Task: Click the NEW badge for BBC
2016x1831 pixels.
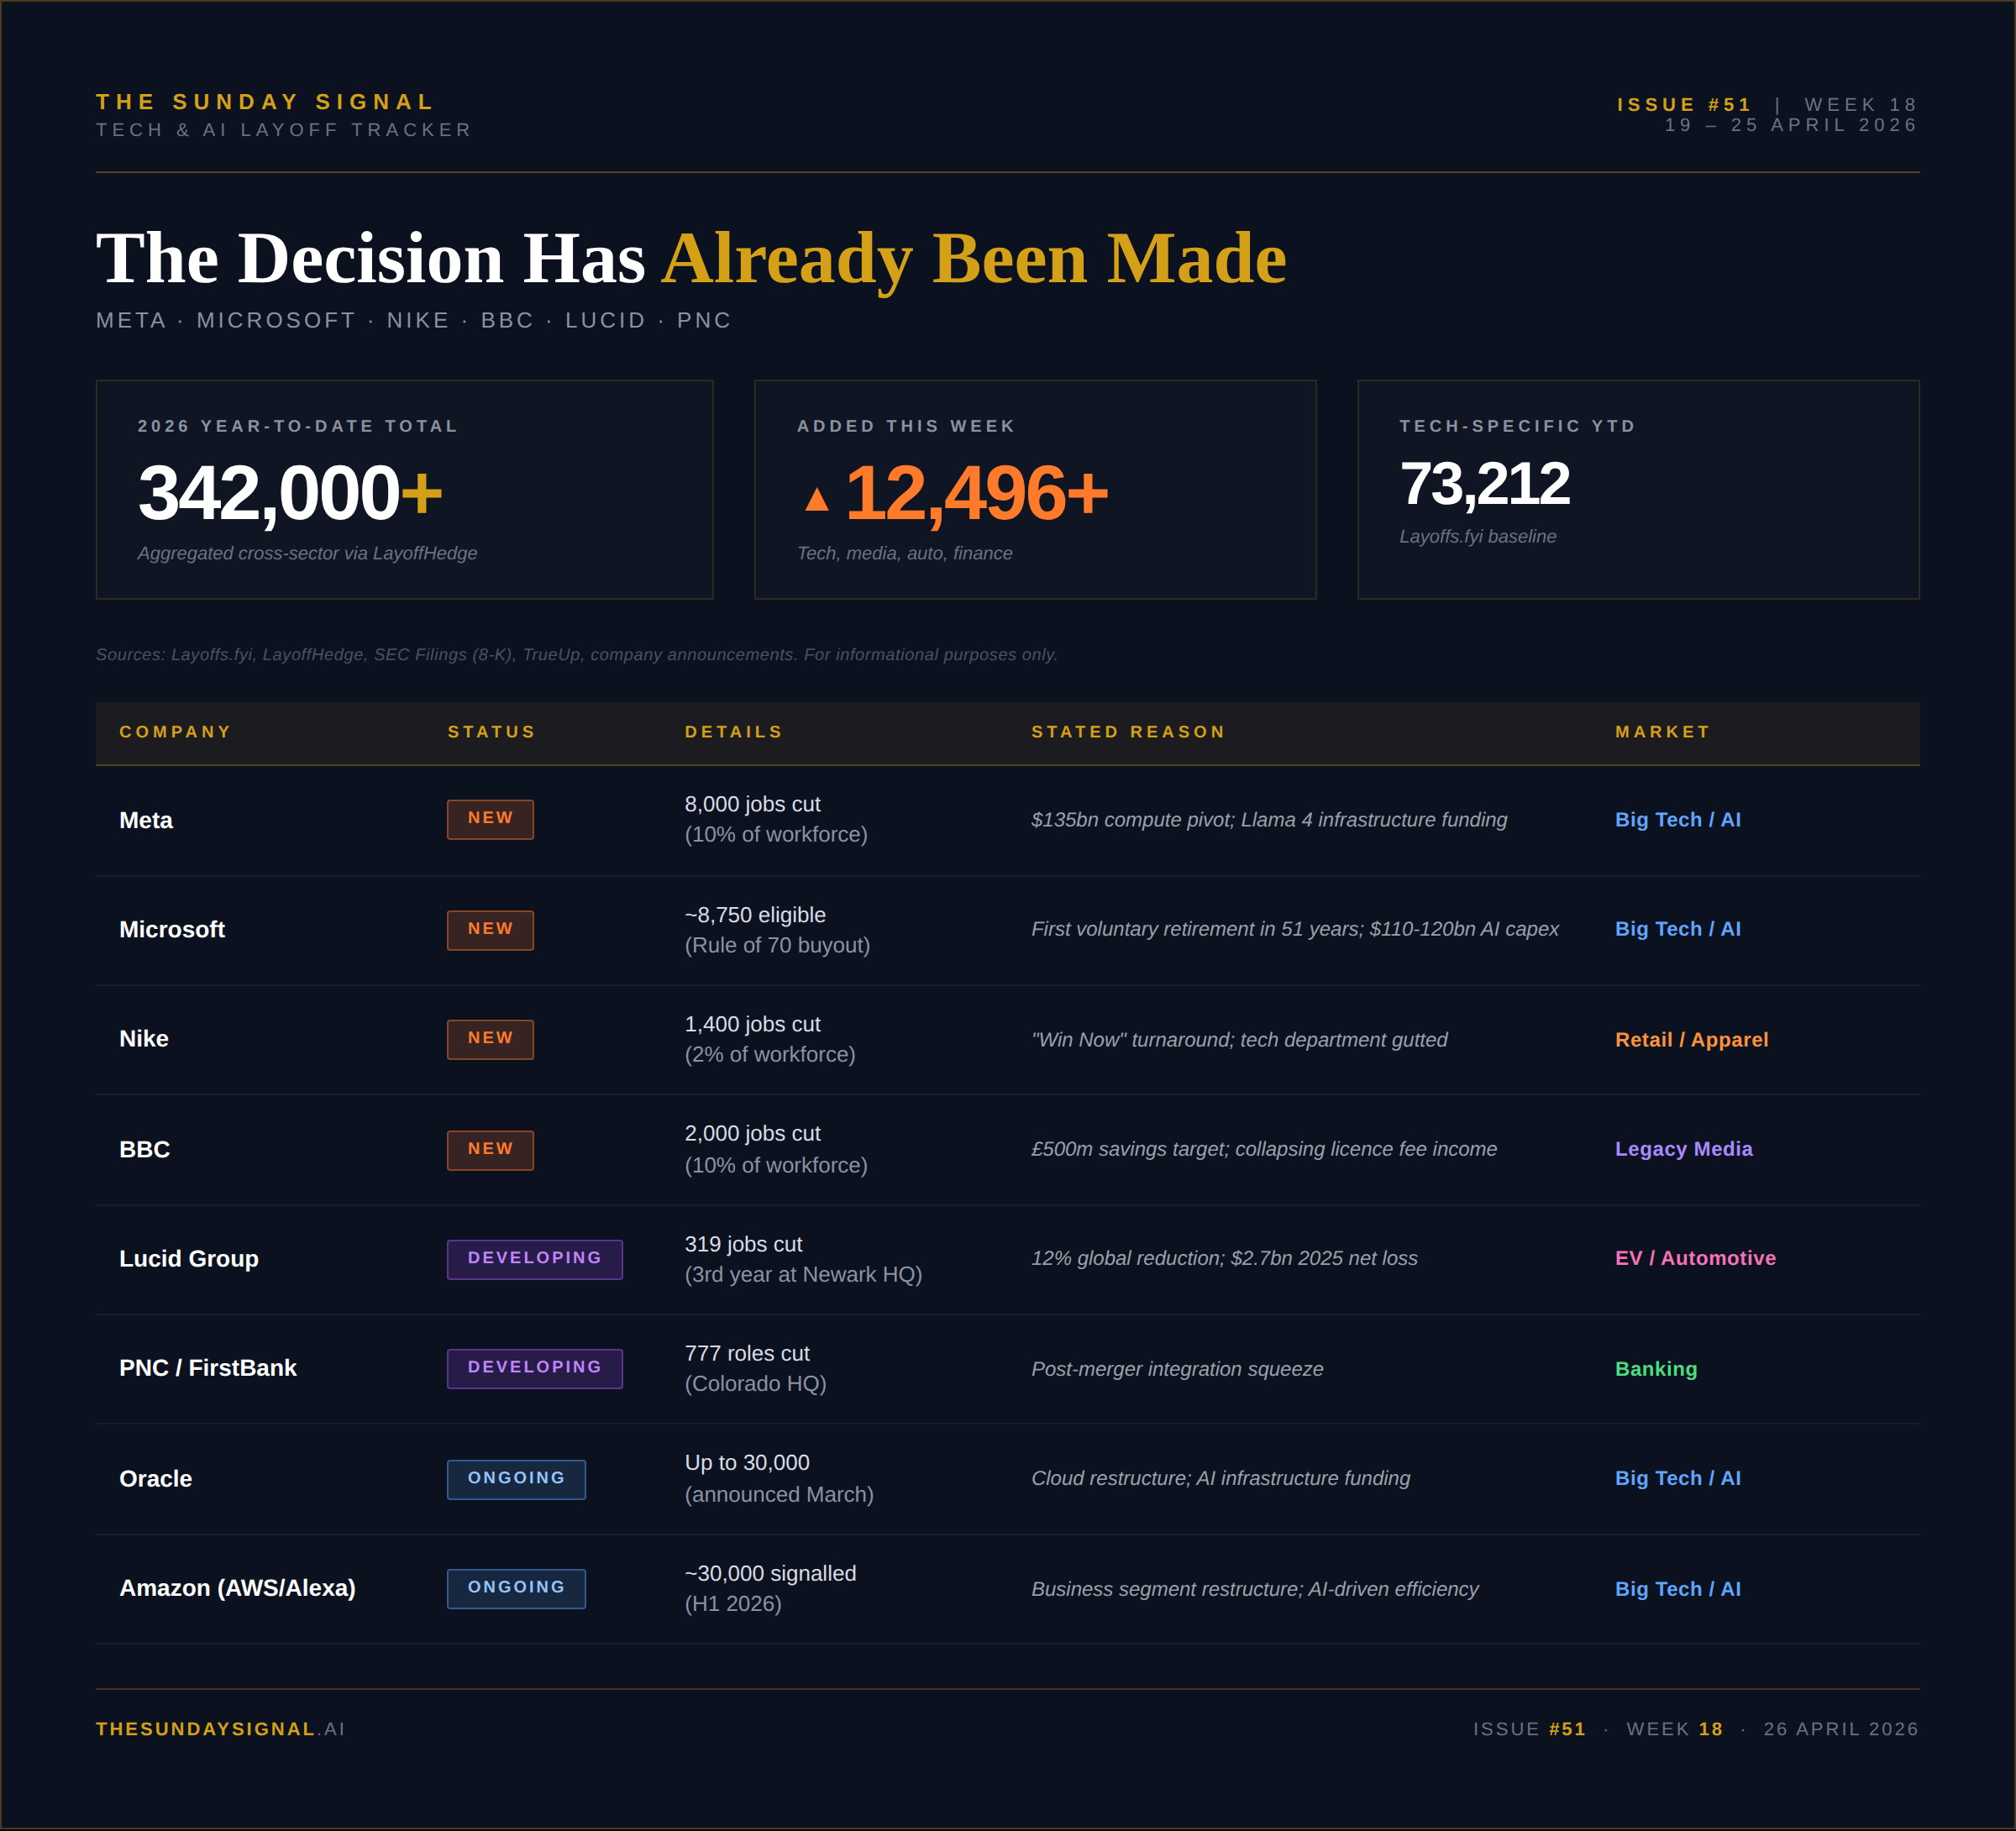Action: coord(490,1149)
